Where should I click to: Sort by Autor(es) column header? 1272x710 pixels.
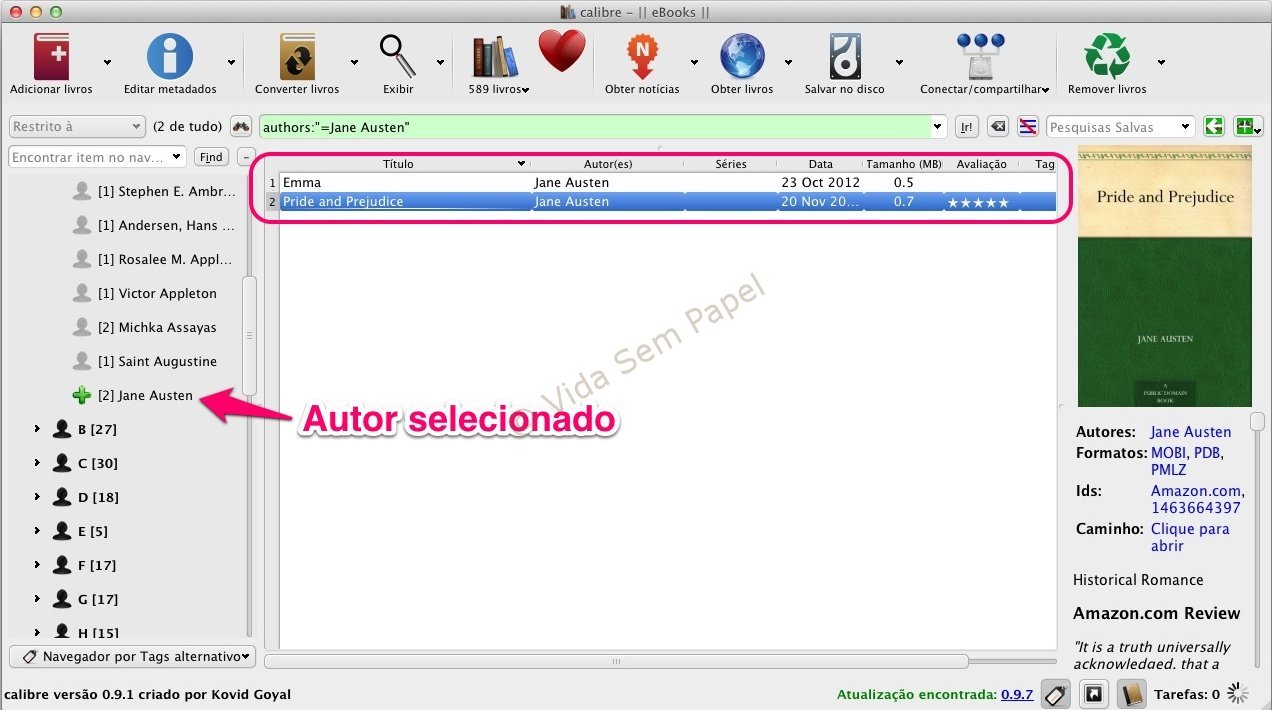click(x=608, y=164)
